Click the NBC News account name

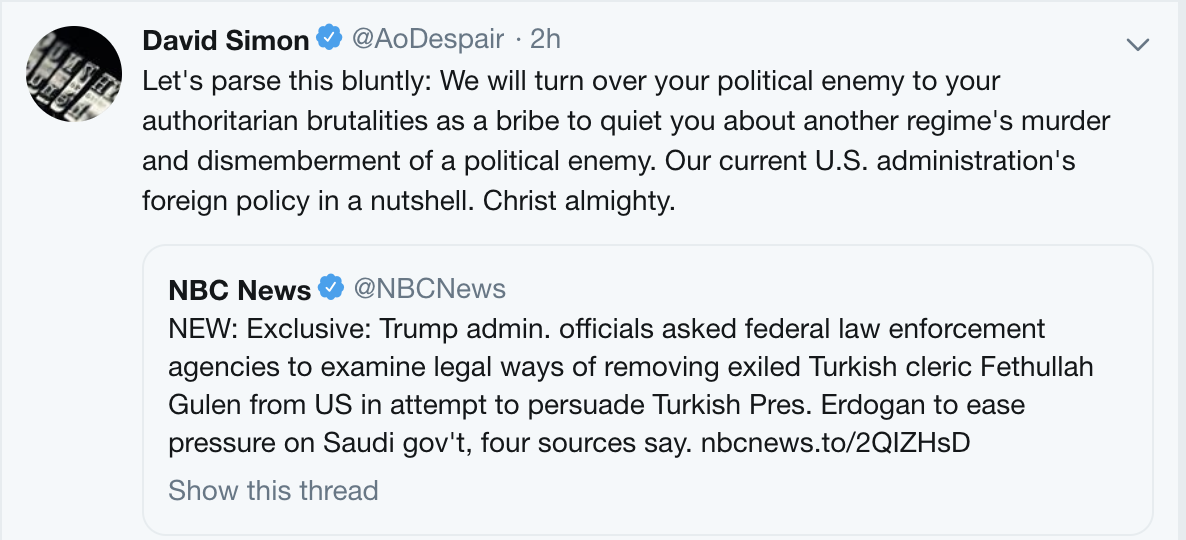[239, 290]
